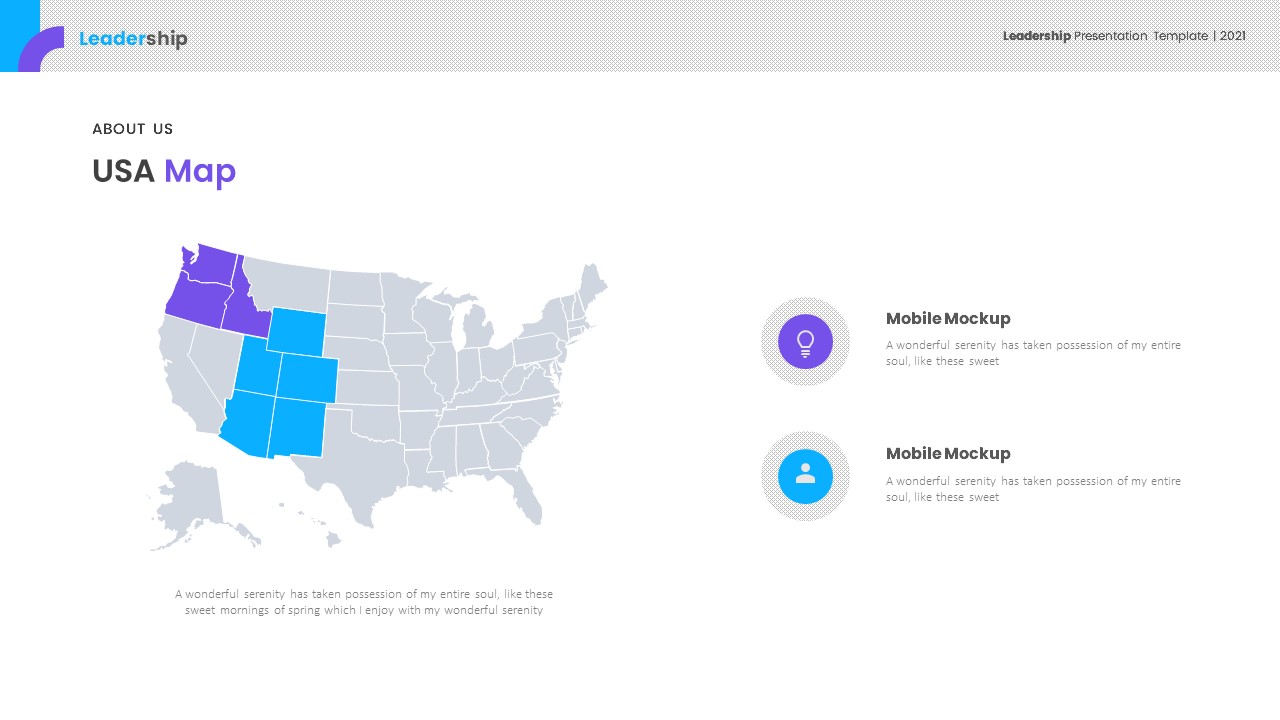This screenshot has height=720, width=1280.
Task: Click the 'Leadership' logo text
Action: click(133, 39)
